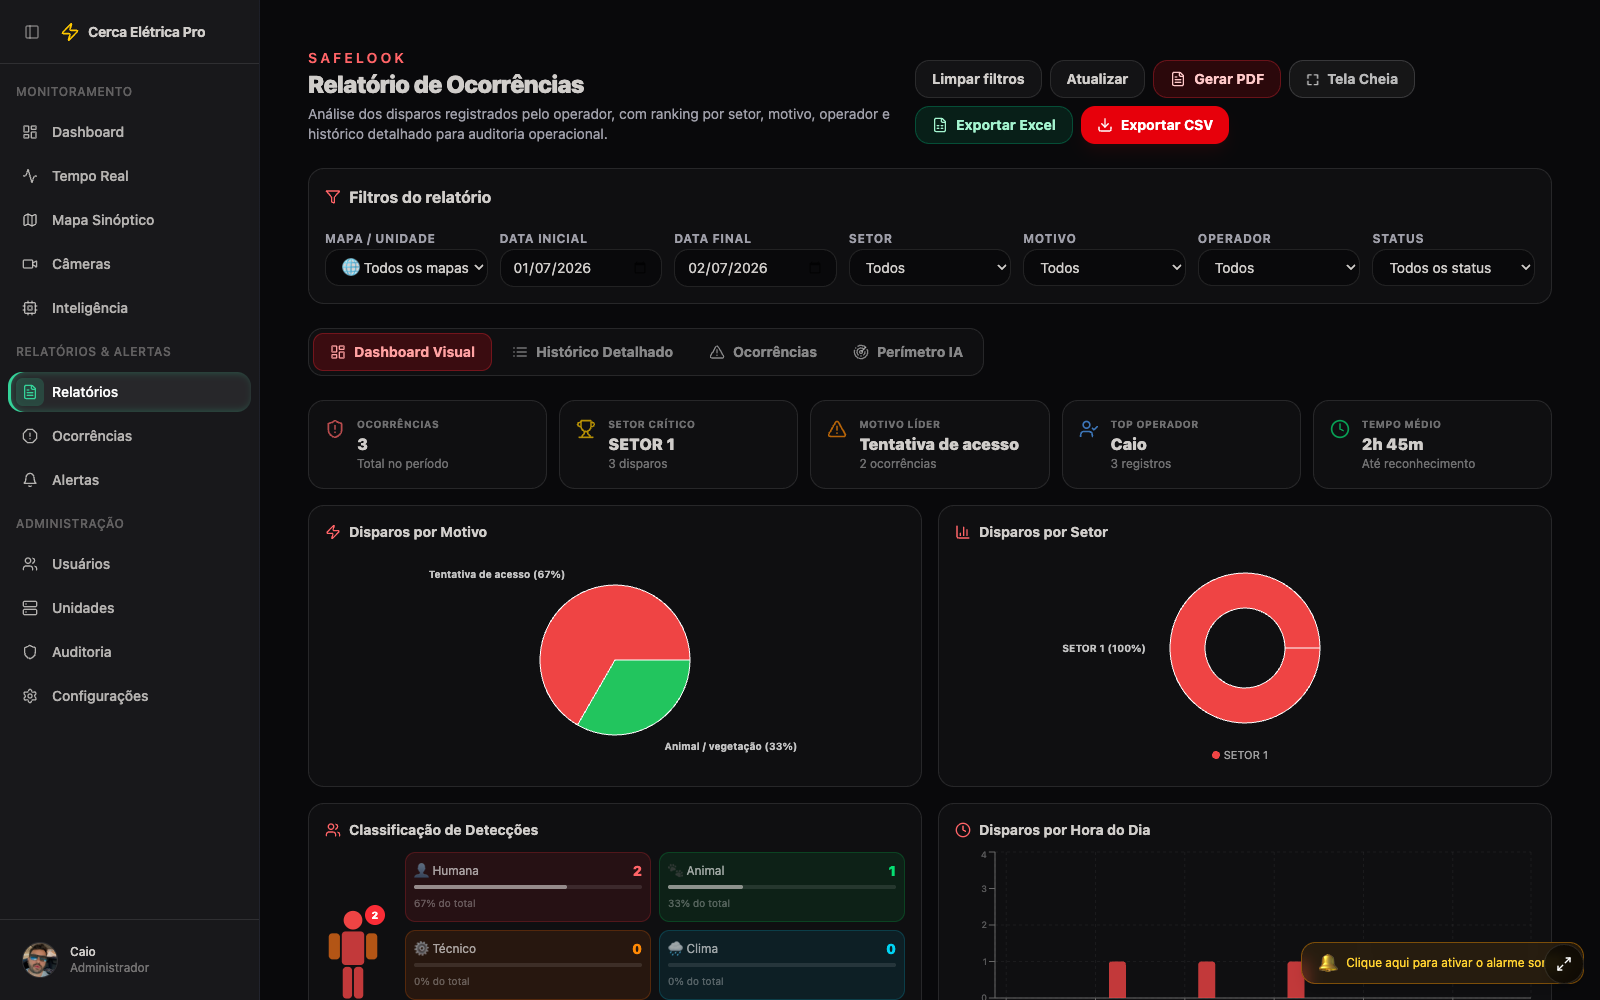Switch to the Perímetro IA tab
This screenshot has width=1600, height=1000.
click(908, 352)
